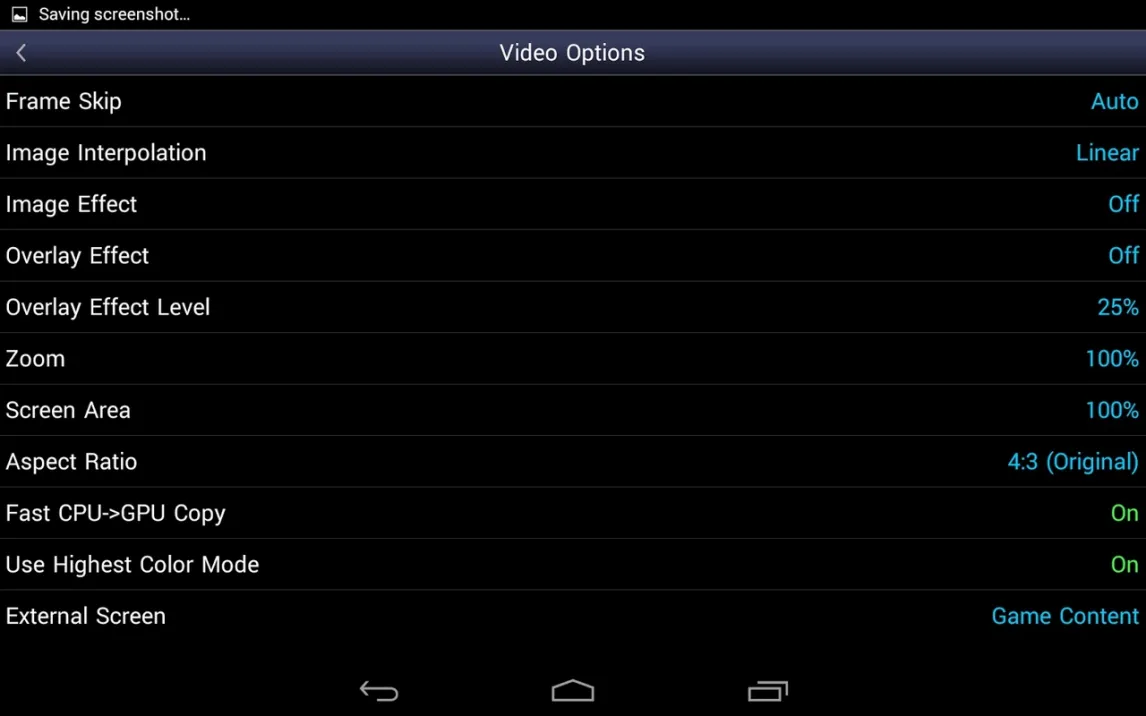
Task: Open Frame Skip Auto selection
Action: [x=1115, y=101]
